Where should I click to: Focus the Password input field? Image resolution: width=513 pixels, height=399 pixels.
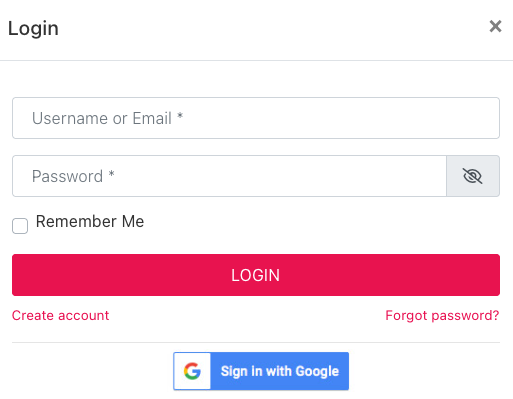pyautogui.click(x=229, y=176)
